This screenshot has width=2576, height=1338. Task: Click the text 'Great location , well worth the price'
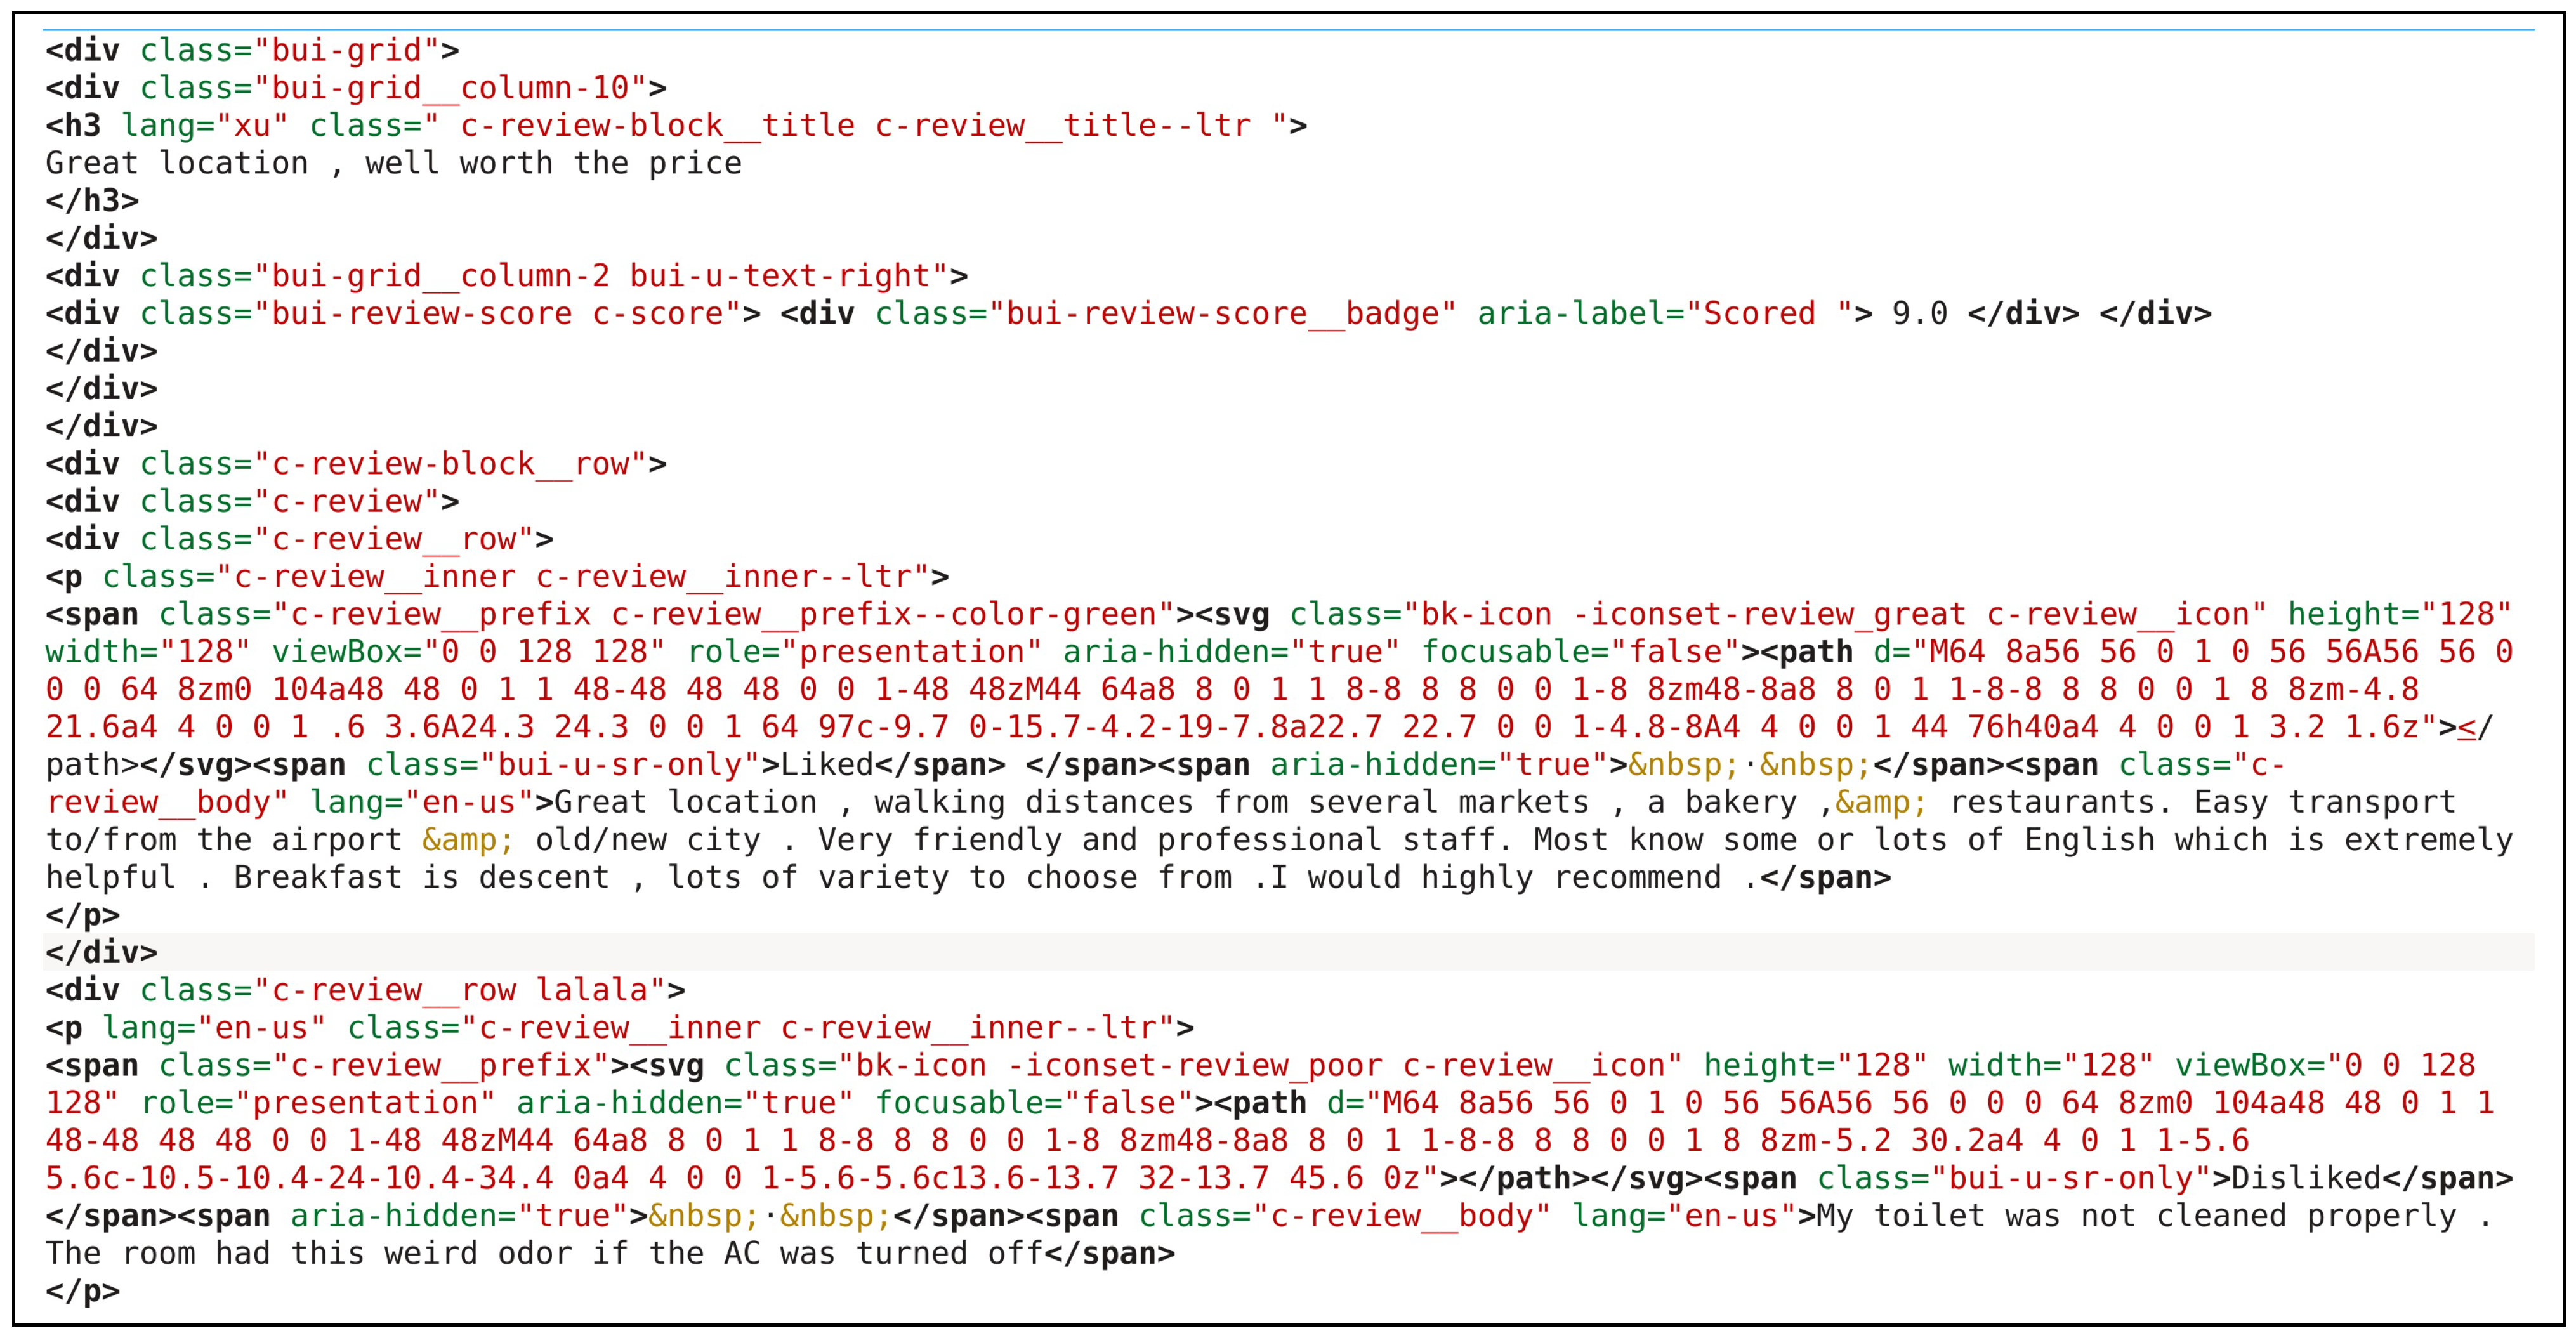[x=394, y=163]
